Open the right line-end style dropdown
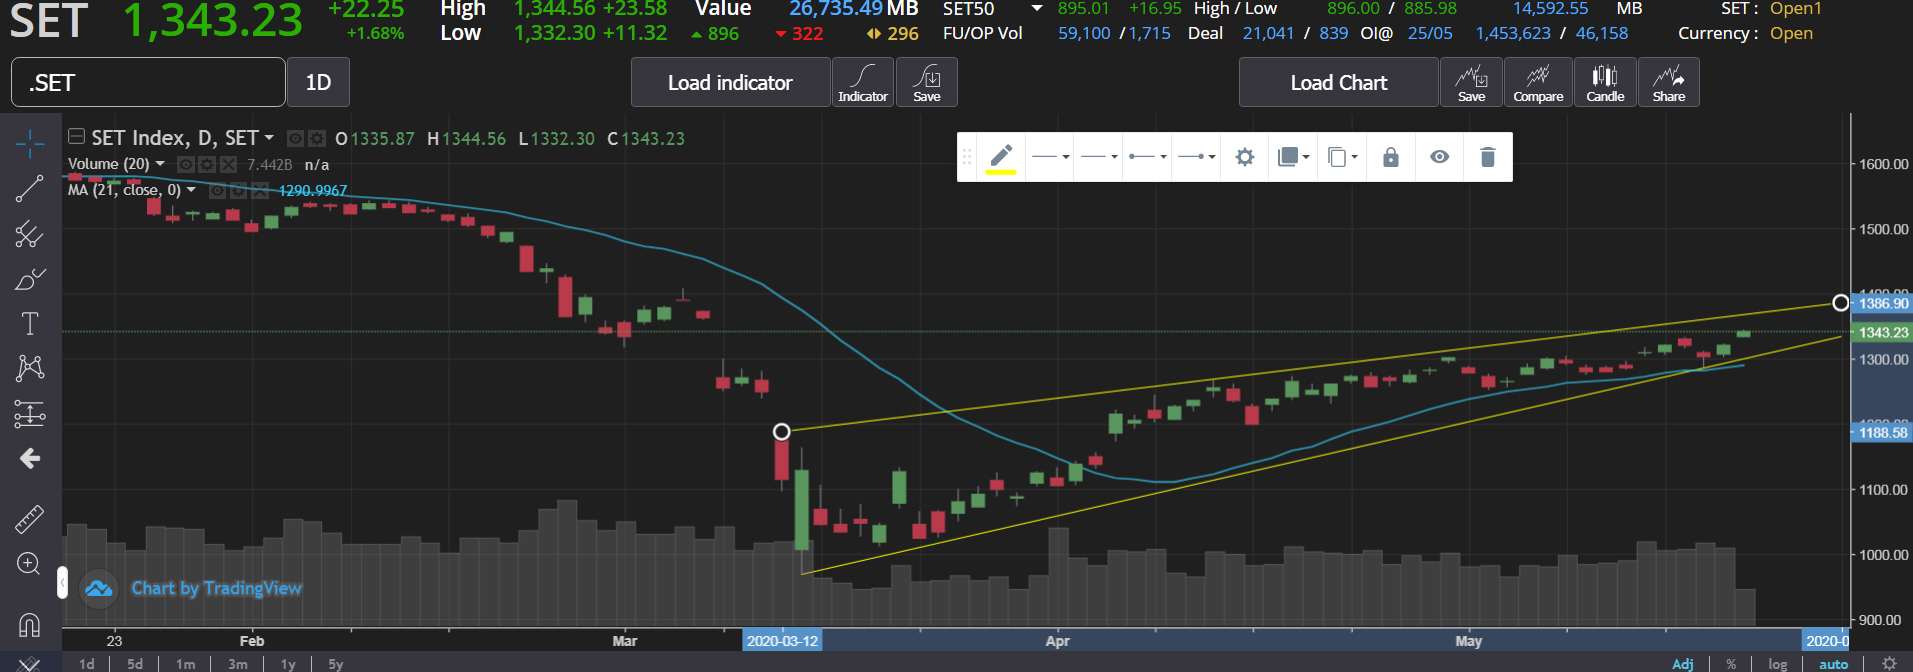 (1196, 157)
